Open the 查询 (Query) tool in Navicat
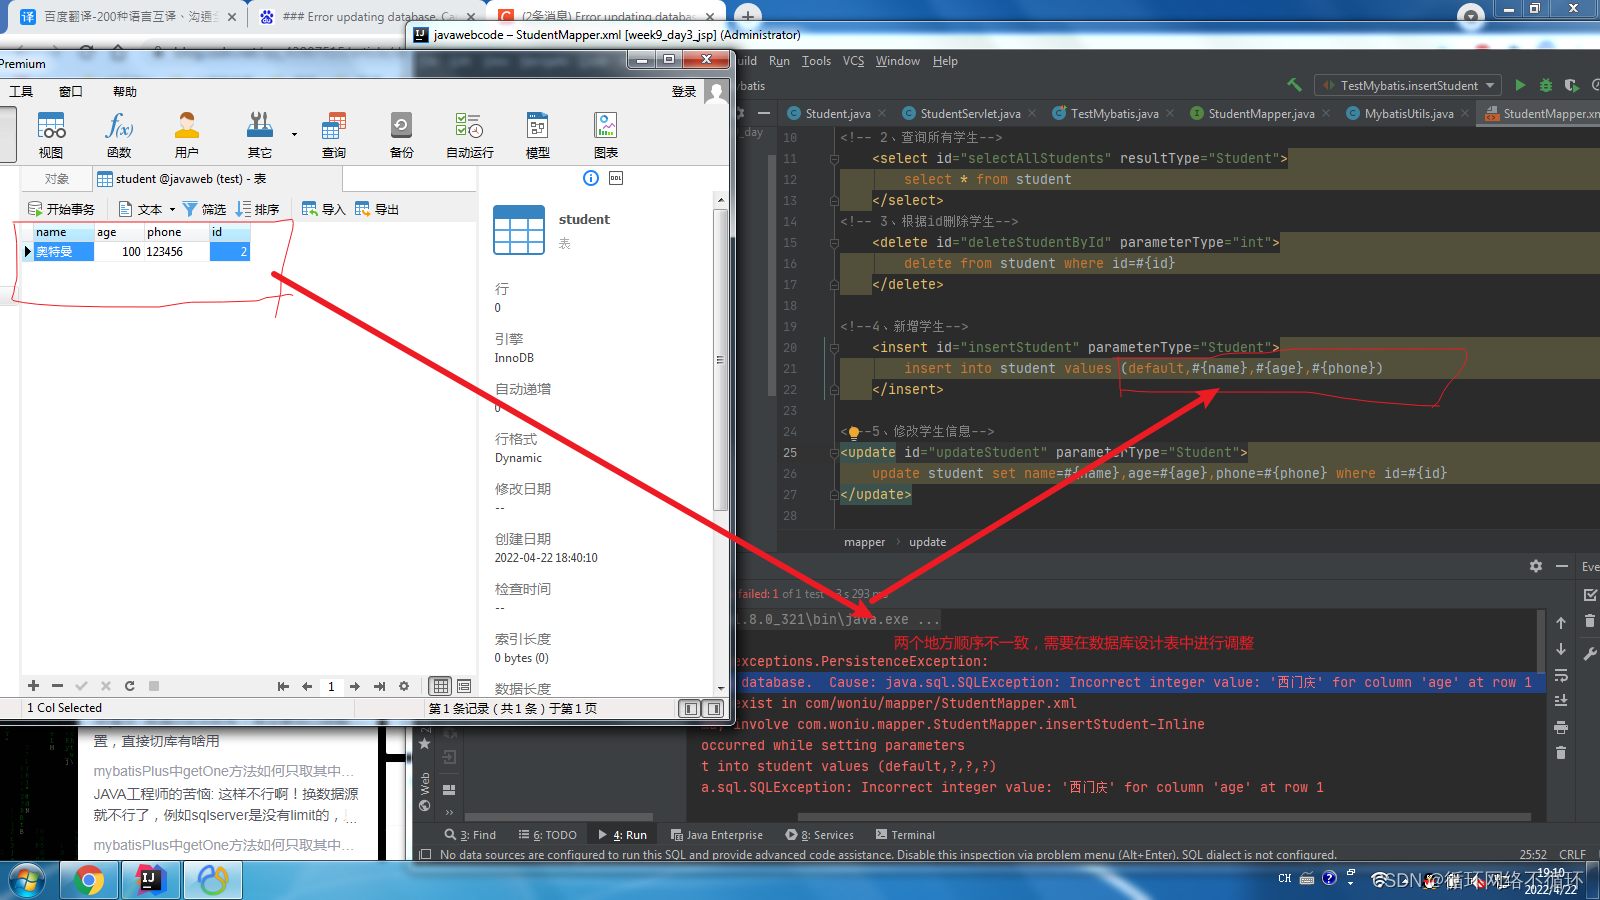The width and height of the screenshot is (1600, 900). [x=333, y=133]
